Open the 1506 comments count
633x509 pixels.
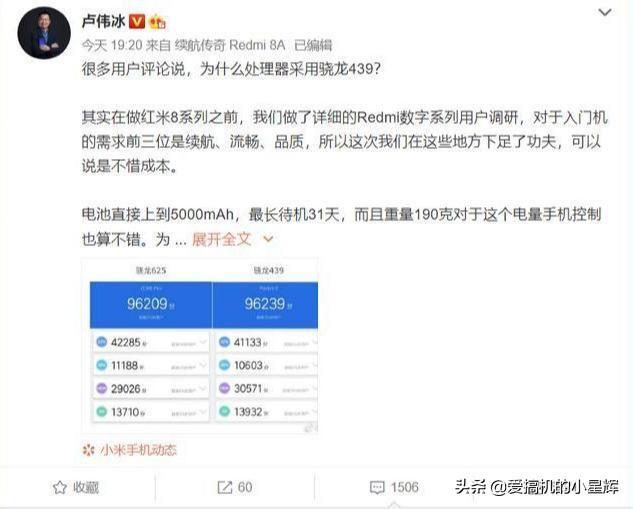(405, 488)
